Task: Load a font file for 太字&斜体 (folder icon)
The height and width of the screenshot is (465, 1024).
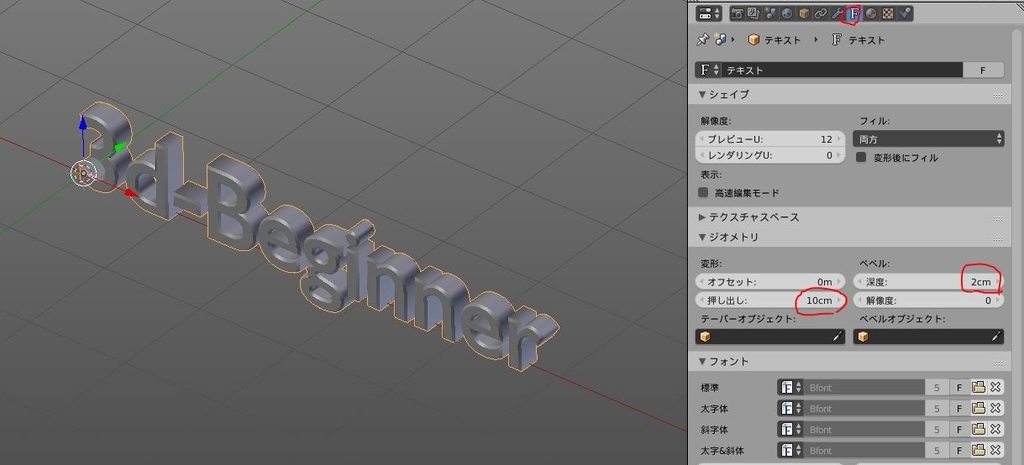Action: click(978, 451)
